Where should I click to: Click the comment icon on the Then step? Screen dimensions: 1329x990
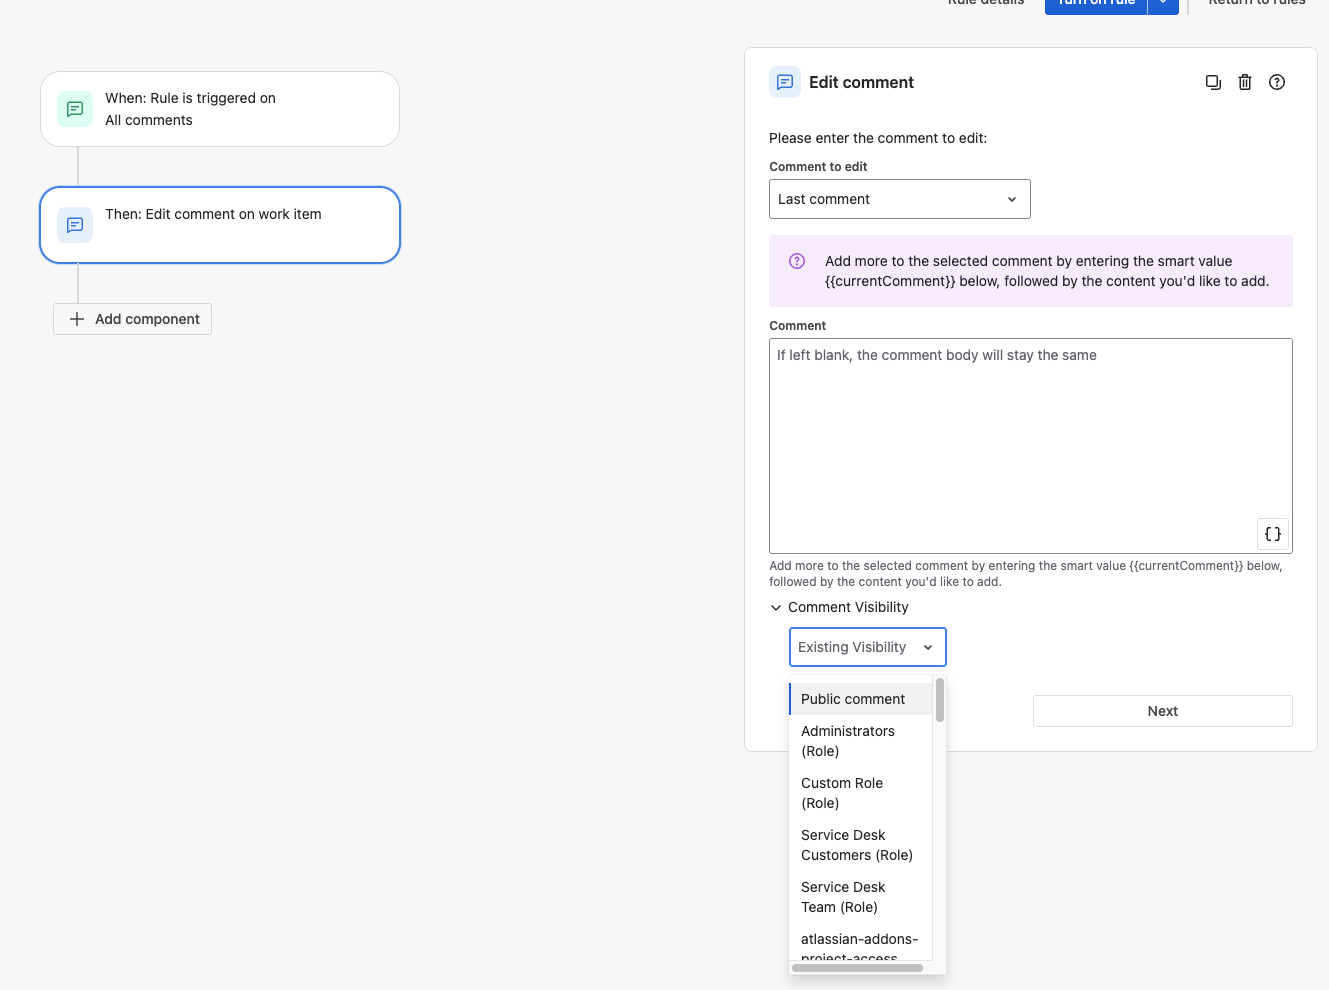74,225
